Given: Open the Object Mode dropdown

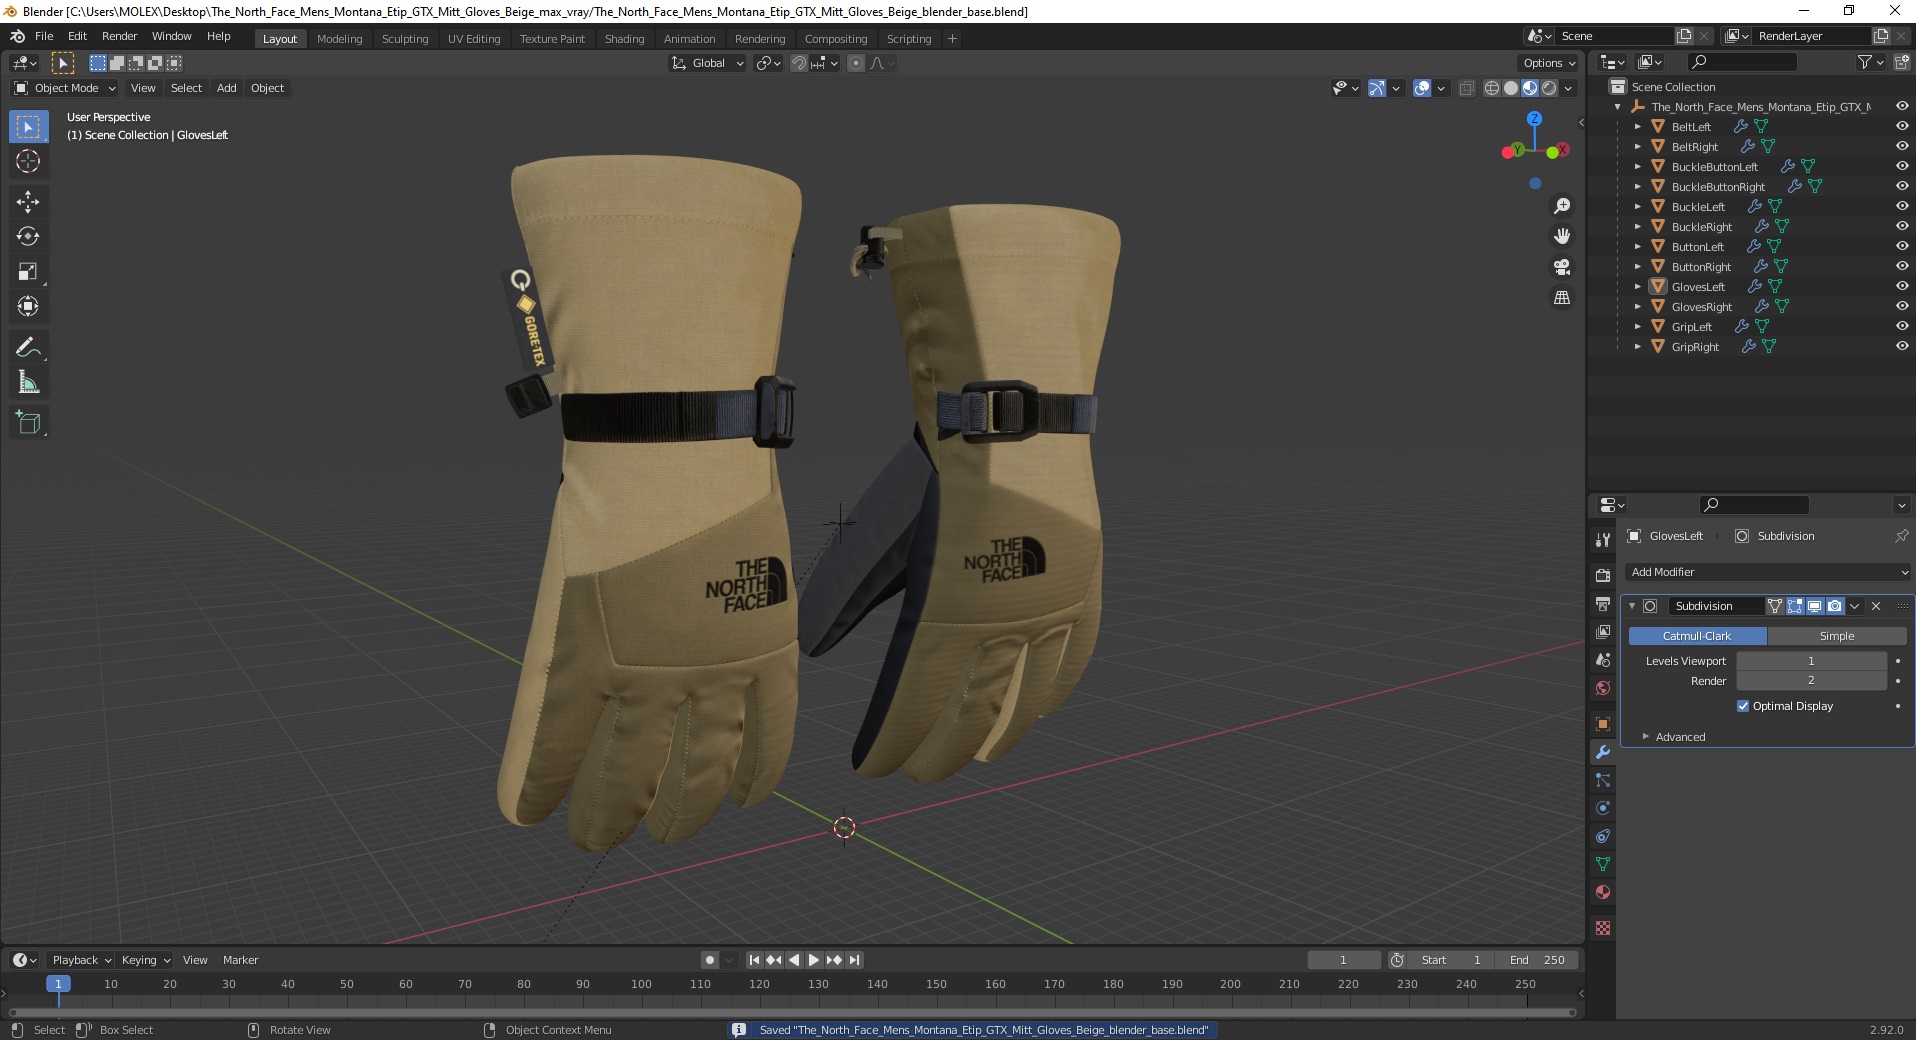Looking at the screenshot, I should (x=65, y=88).
